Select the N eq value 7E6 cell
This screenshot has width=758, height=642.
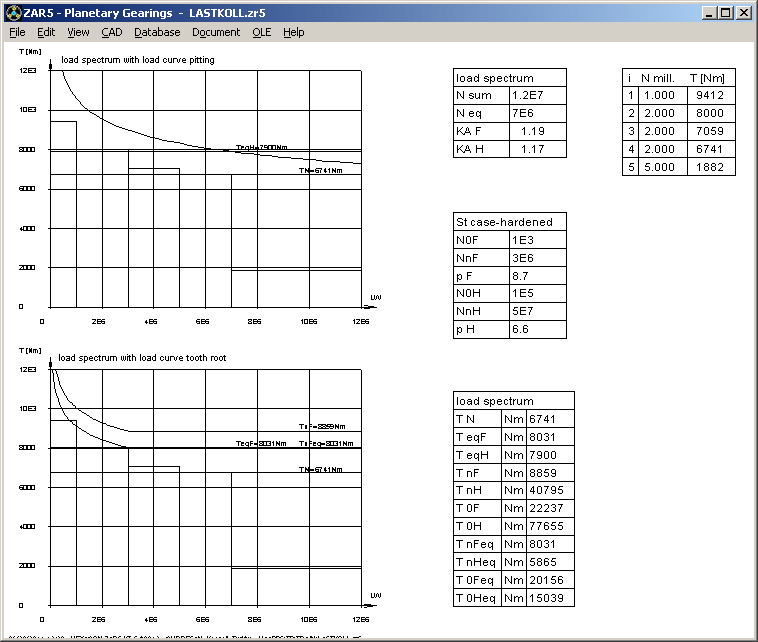(x=538, y=113)
